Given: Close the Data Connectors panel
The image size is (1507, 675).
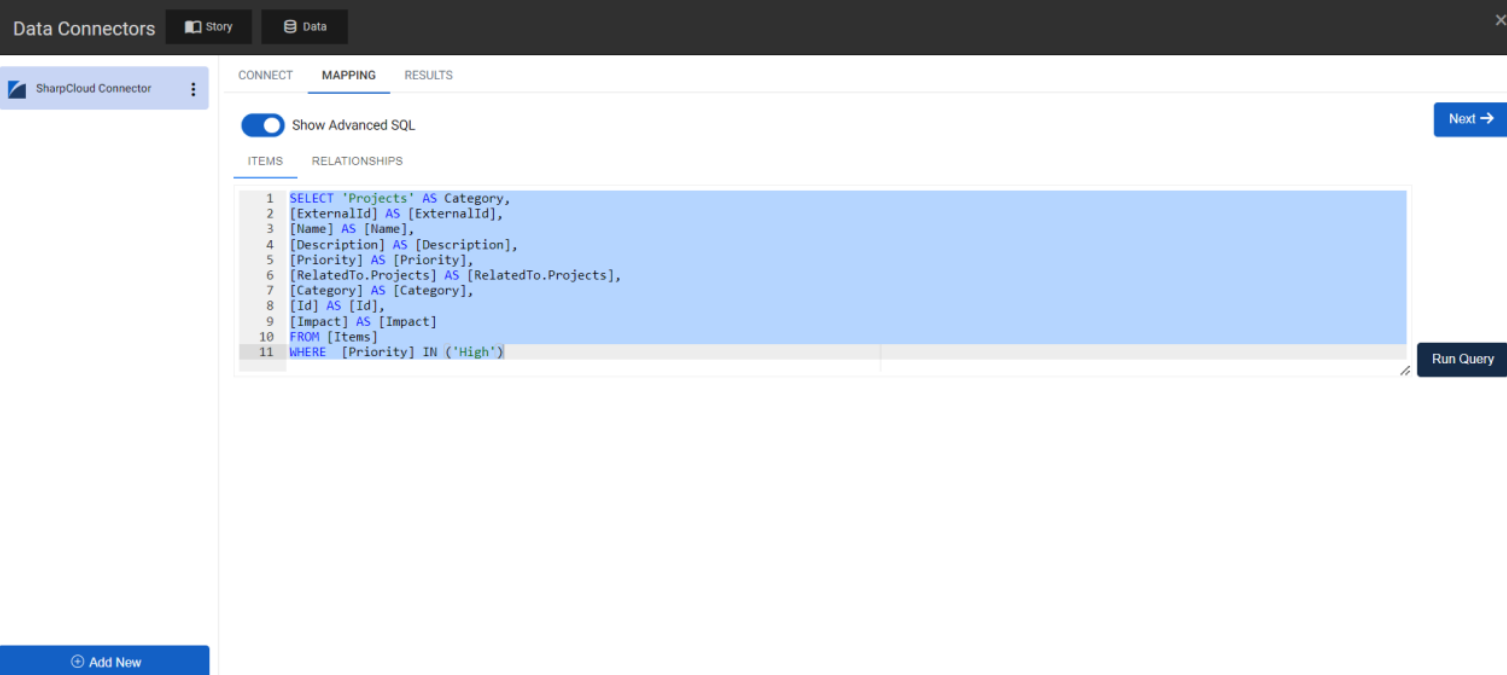Looking at the screenshot, I should click(1499, 20).
